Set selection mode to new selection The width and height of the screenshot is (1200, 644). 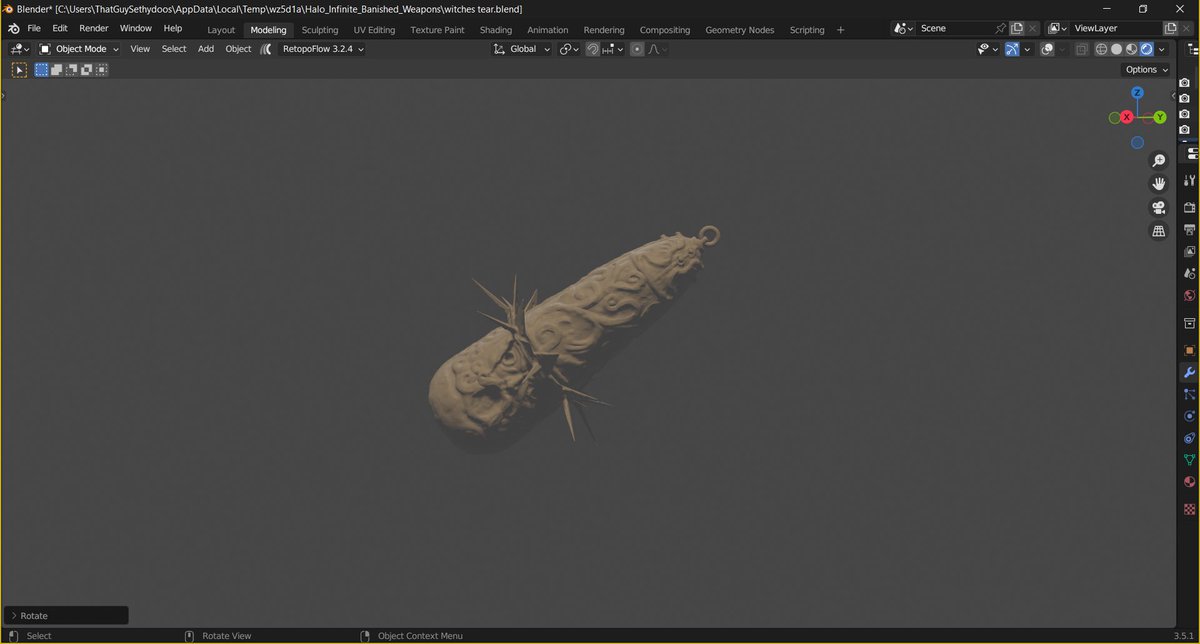point(41,70)
